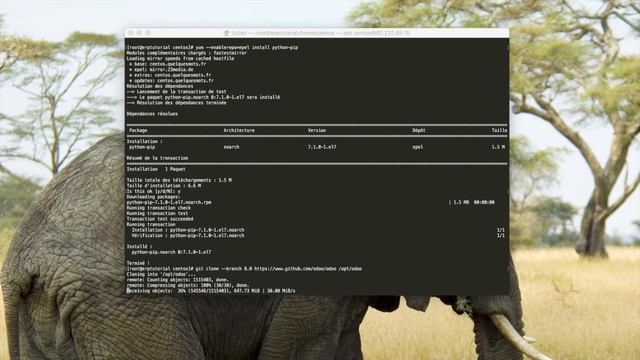Click the 'python-pip.noarch 0:7.1.0-1.el7' installed line
This screenshot has height=360, width=640.
coord(171,252)
